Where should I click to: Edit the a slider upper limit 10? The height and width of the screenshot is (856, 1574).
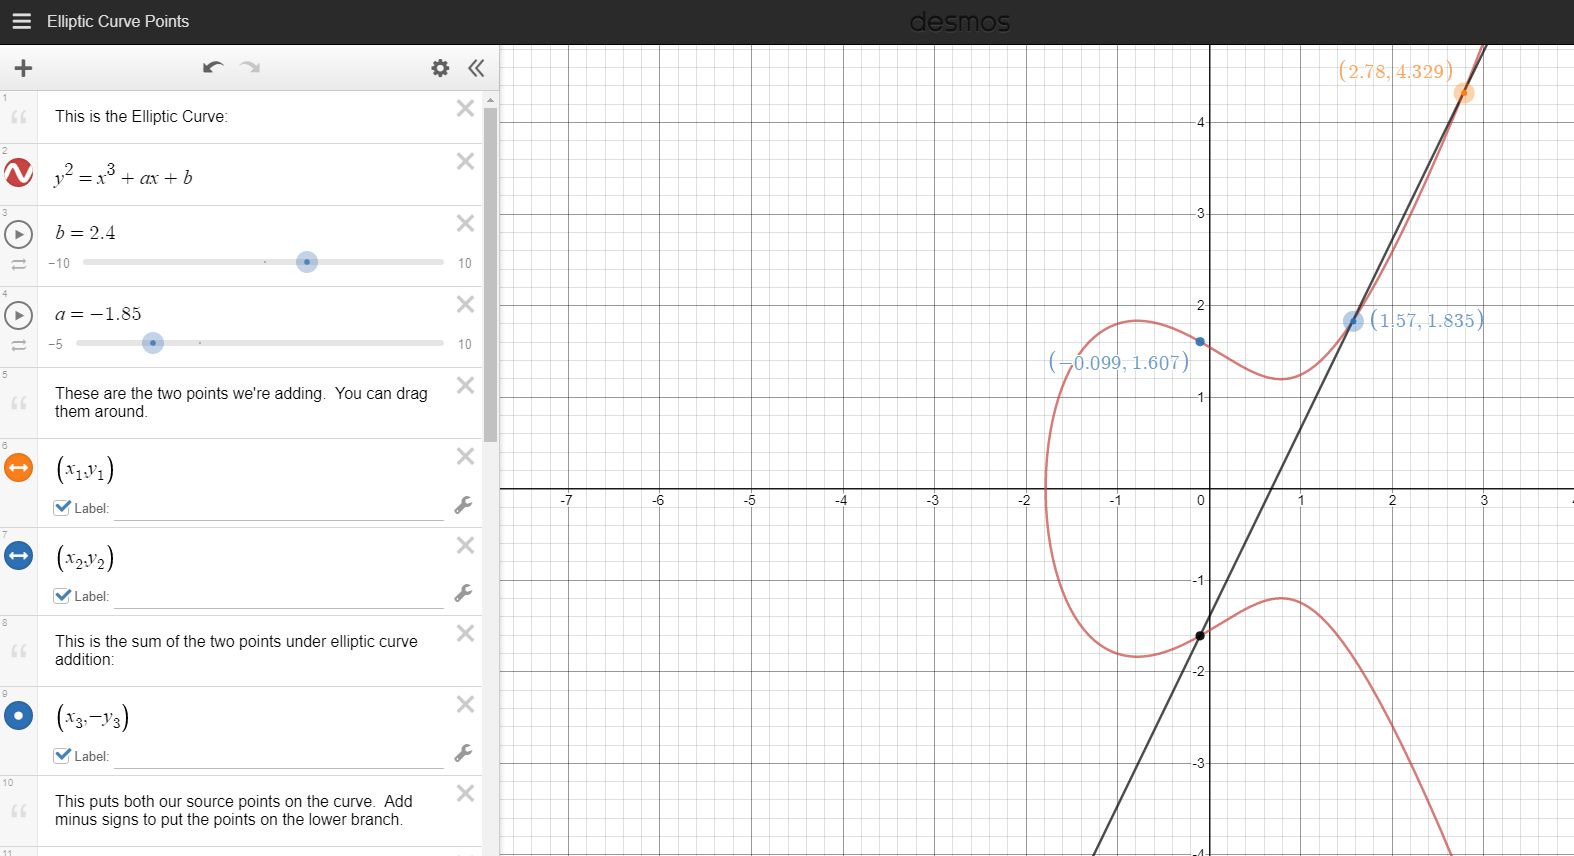pyautogui.click(x=464, y=344)
